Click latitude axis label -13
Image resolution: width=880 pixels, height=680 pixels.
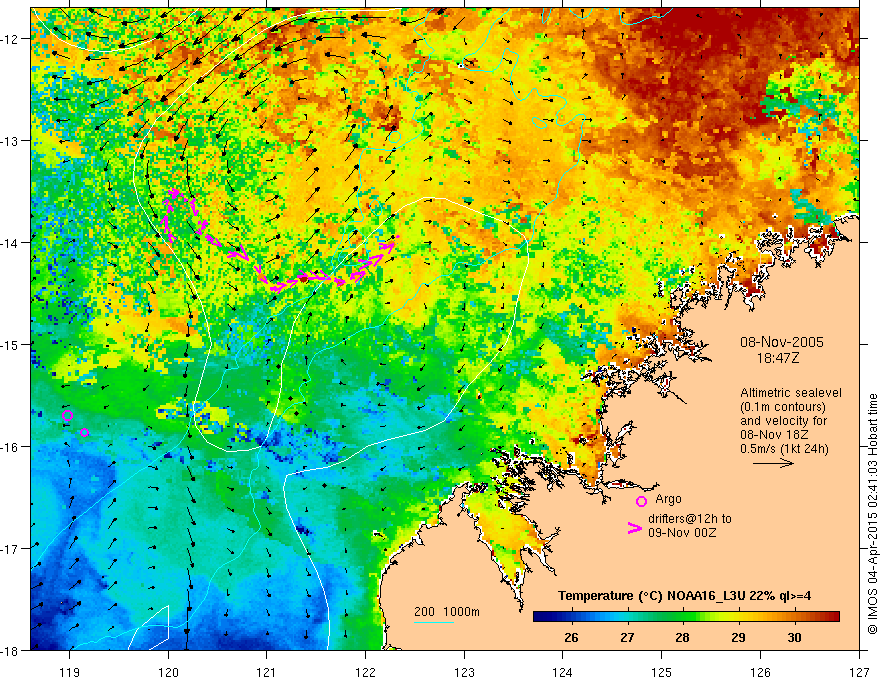tap(9, 141)
